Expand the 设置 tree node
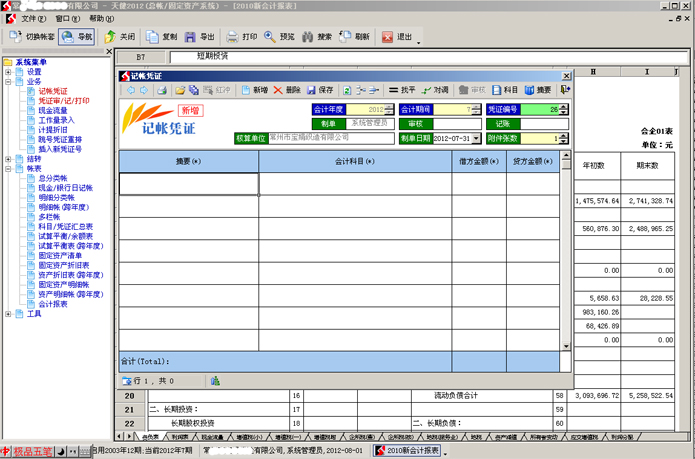695x459 pixels. 9,72
